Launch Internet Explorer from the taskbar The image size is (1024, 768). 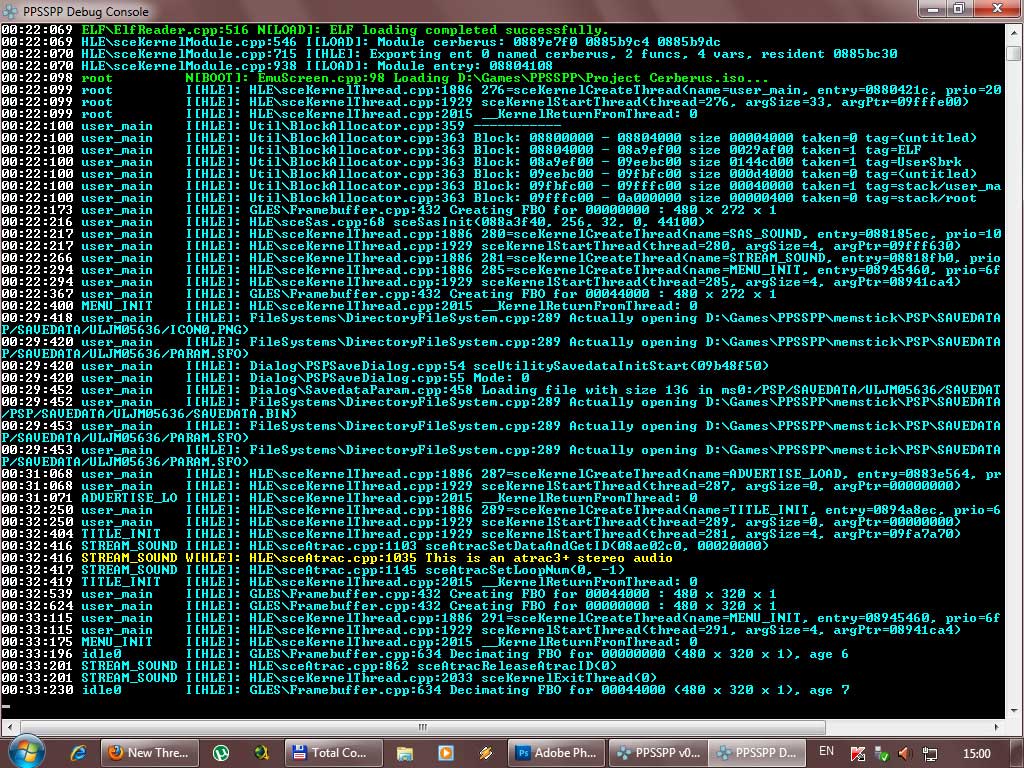tap(78, 753)
